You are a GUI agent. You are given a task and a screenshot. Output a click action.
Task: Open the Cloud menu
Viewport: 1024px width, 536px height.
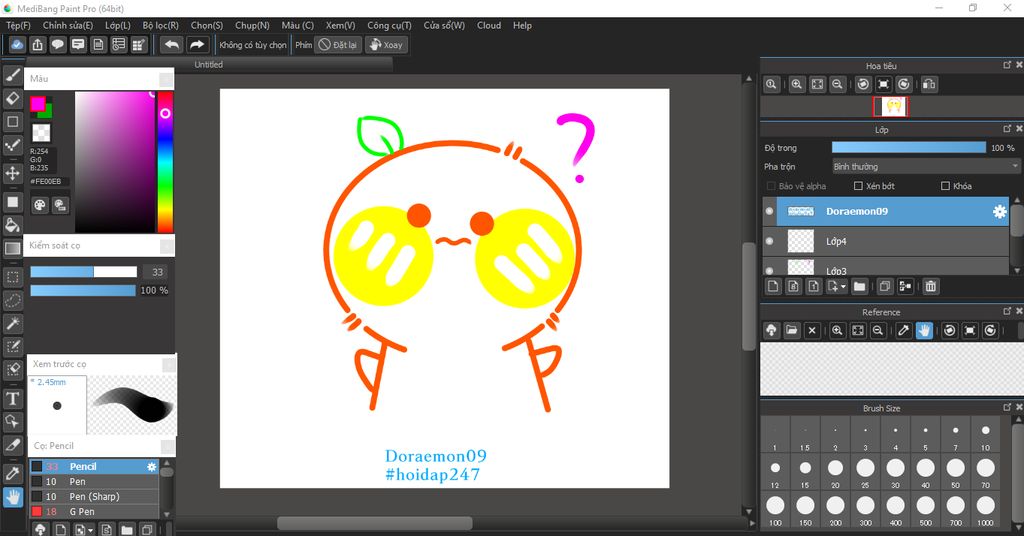click(488, 25)
